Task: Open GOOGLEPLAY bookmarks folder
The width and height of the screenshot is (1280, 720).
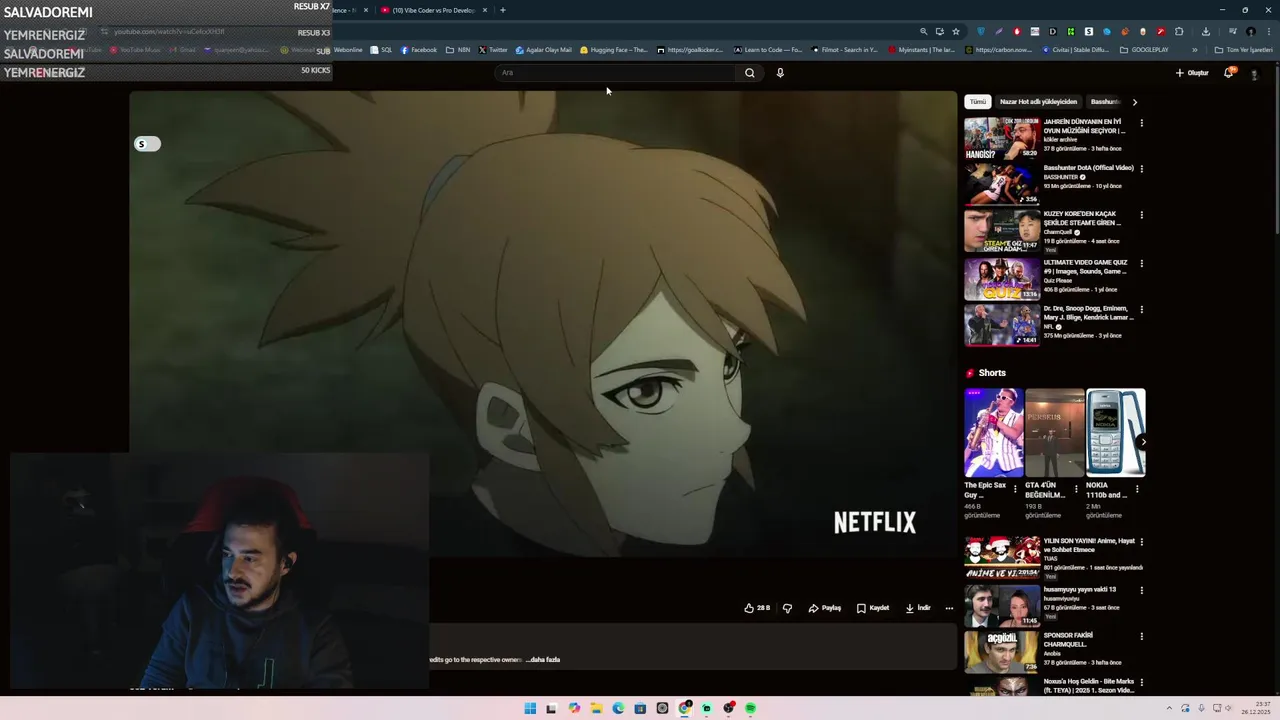Action: click(x=1144, y=50)
